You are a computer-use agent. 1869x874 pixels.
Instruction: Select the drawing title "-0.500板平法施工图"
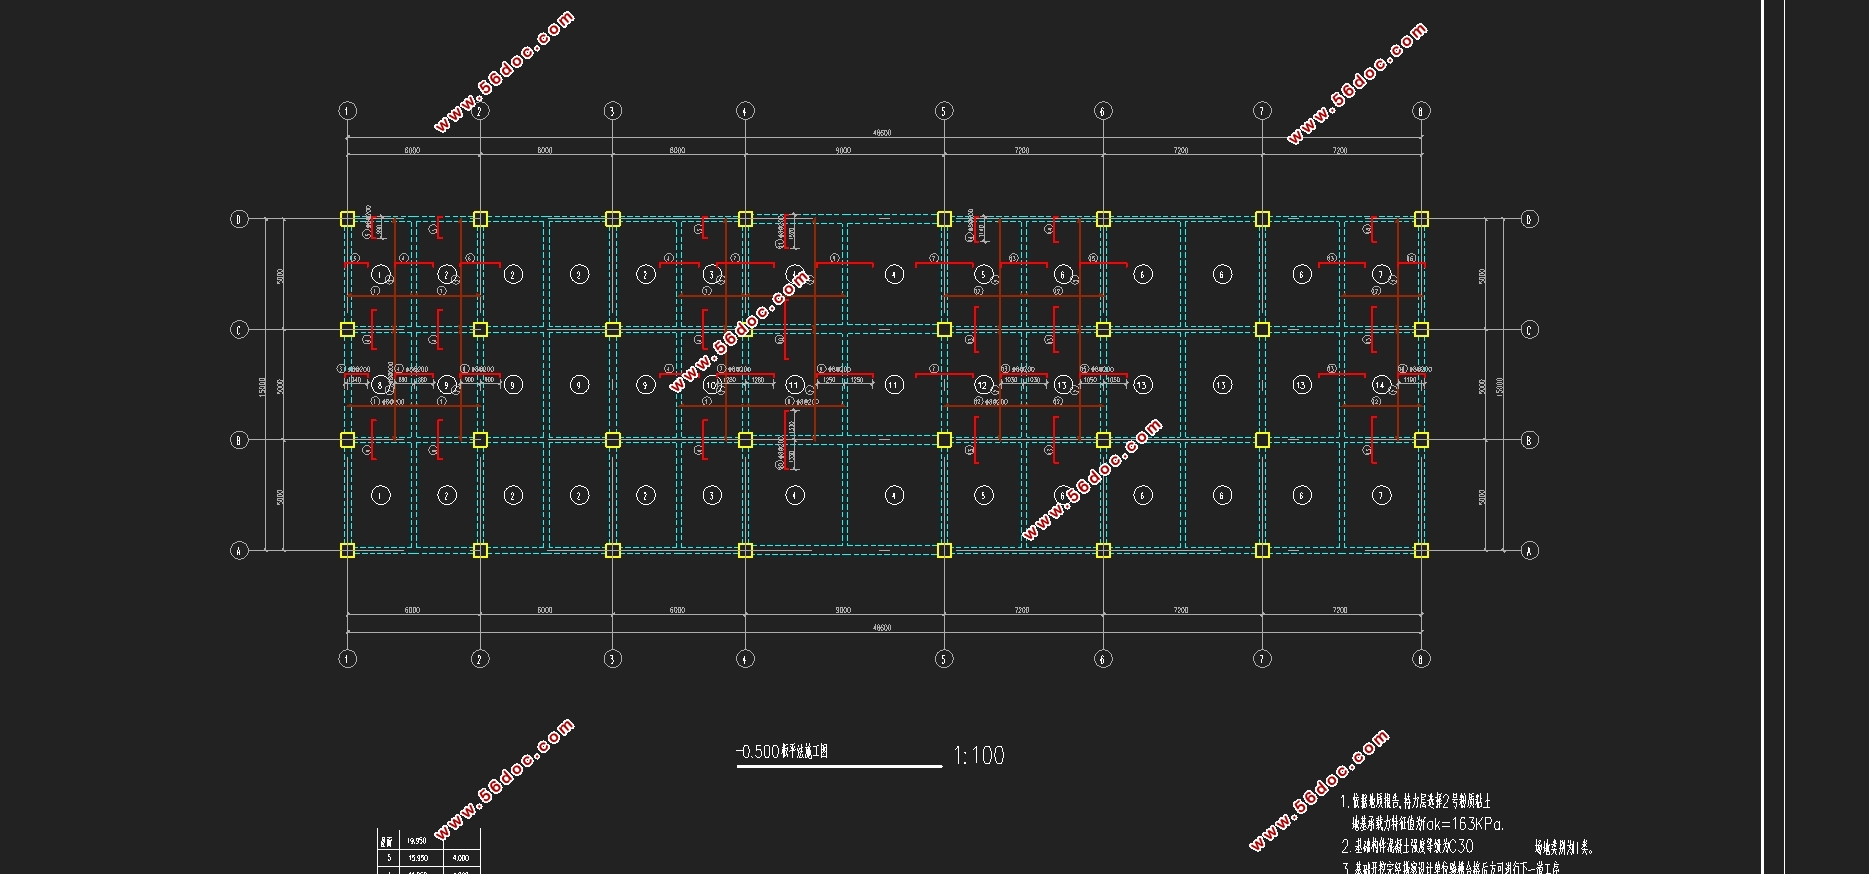[782, 752]
